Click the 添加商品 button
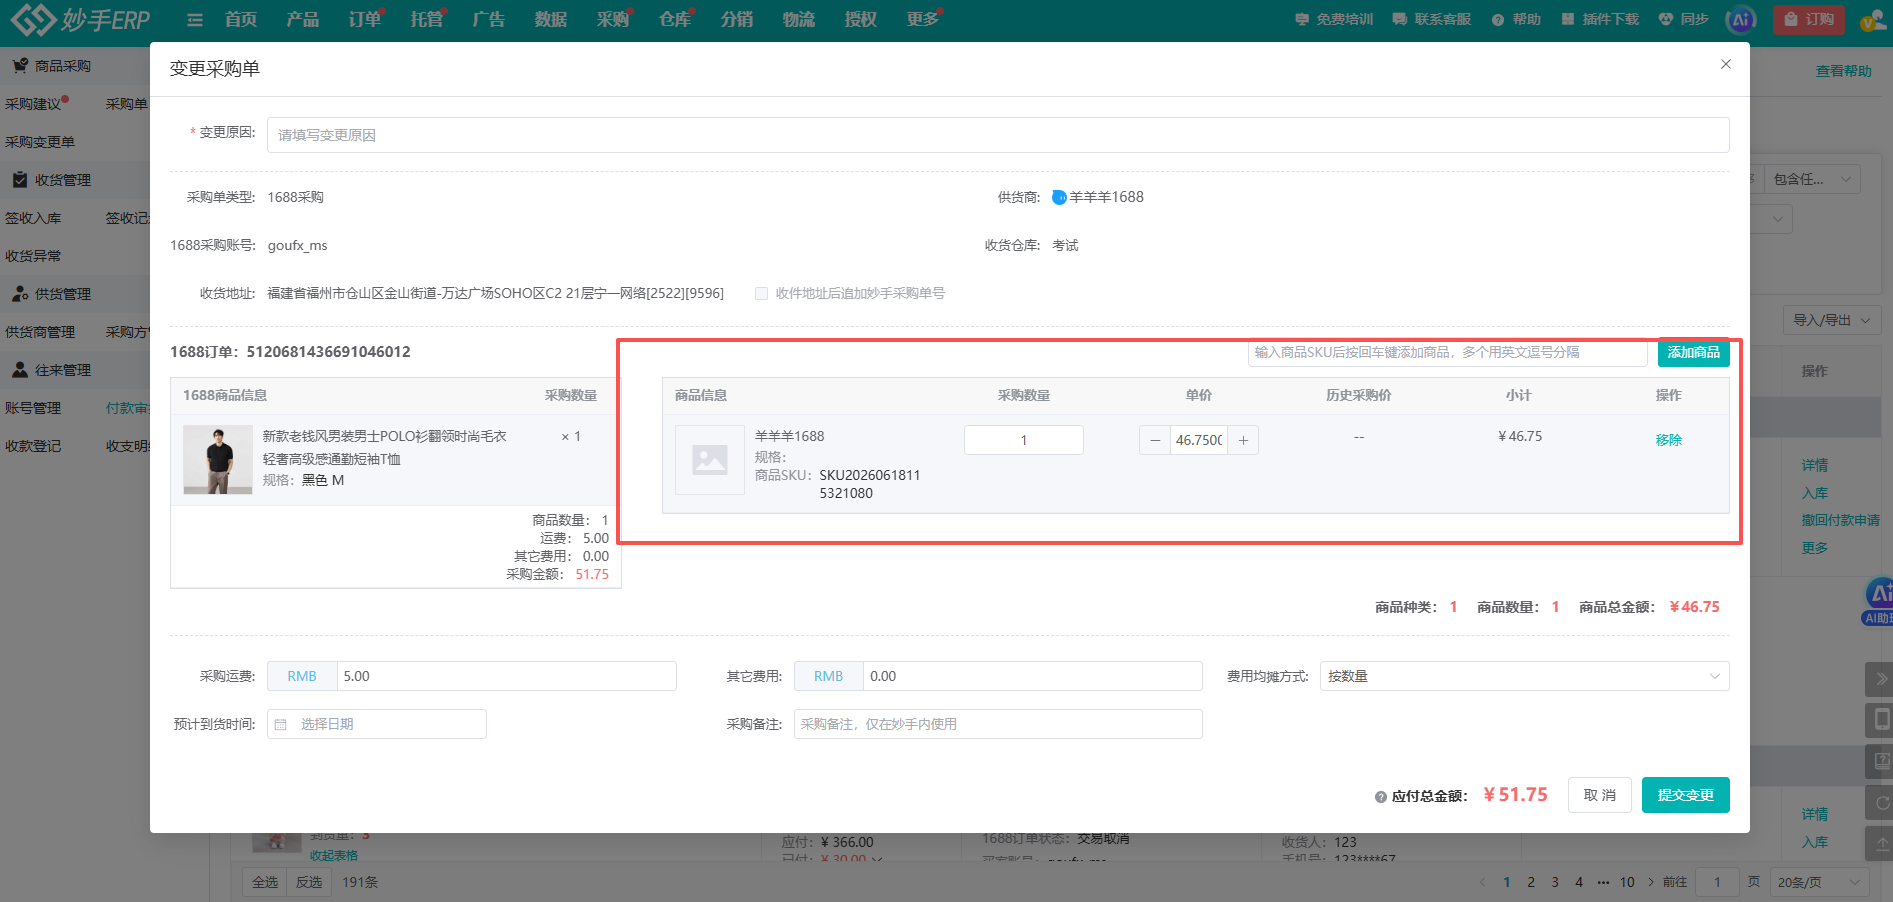 coord(1694,352)
